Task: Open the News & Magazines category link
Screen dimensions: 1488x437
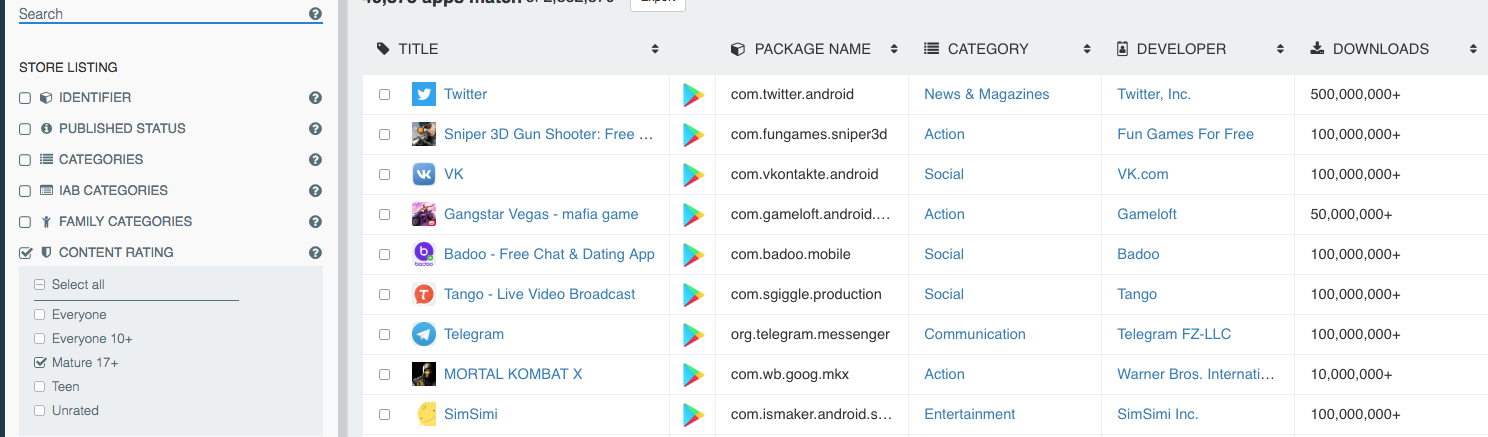Action: pos(987,94)
